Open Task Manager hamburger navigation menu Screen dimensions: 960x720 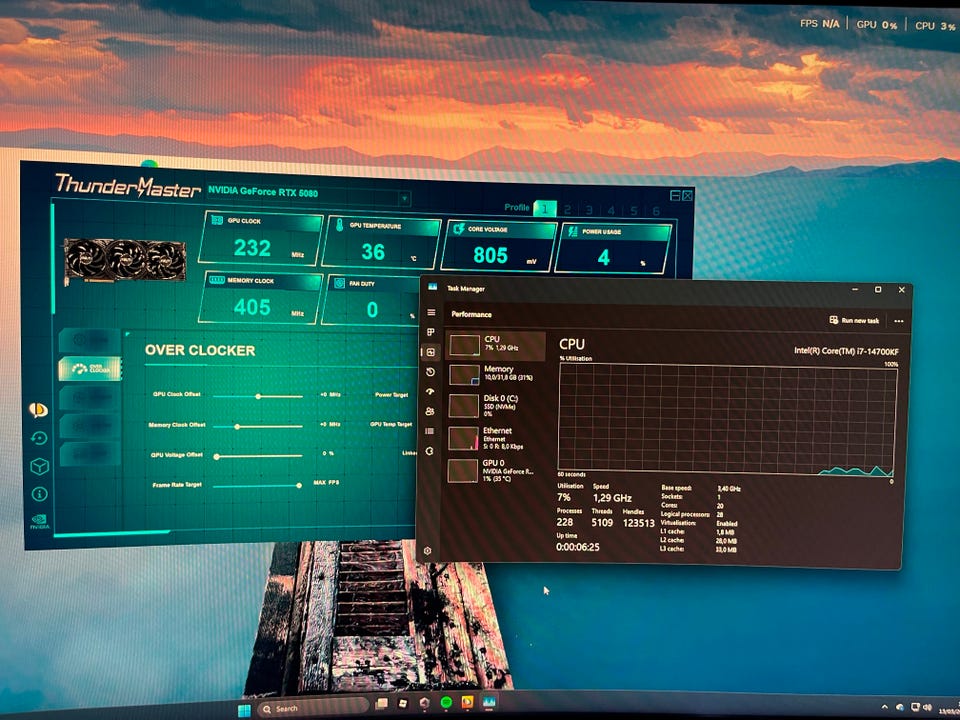pos(431,312)
